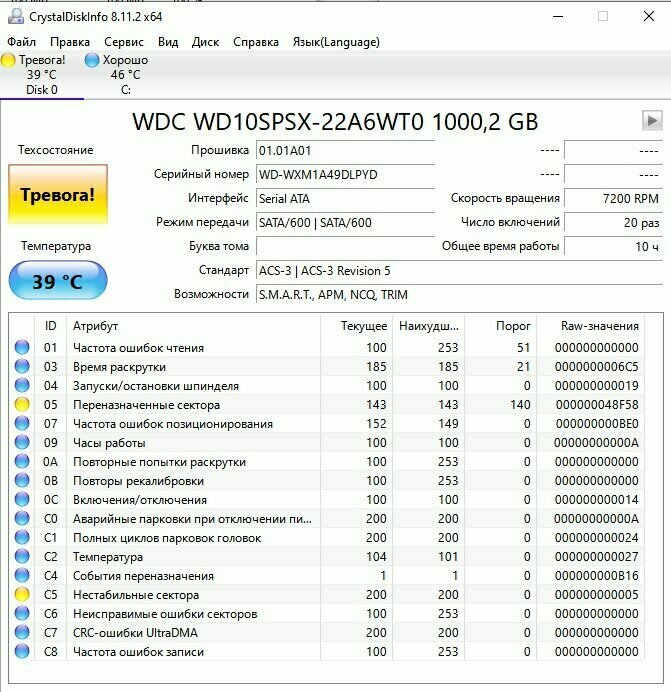Click the Raw-значения column header

tap(591, 326)
